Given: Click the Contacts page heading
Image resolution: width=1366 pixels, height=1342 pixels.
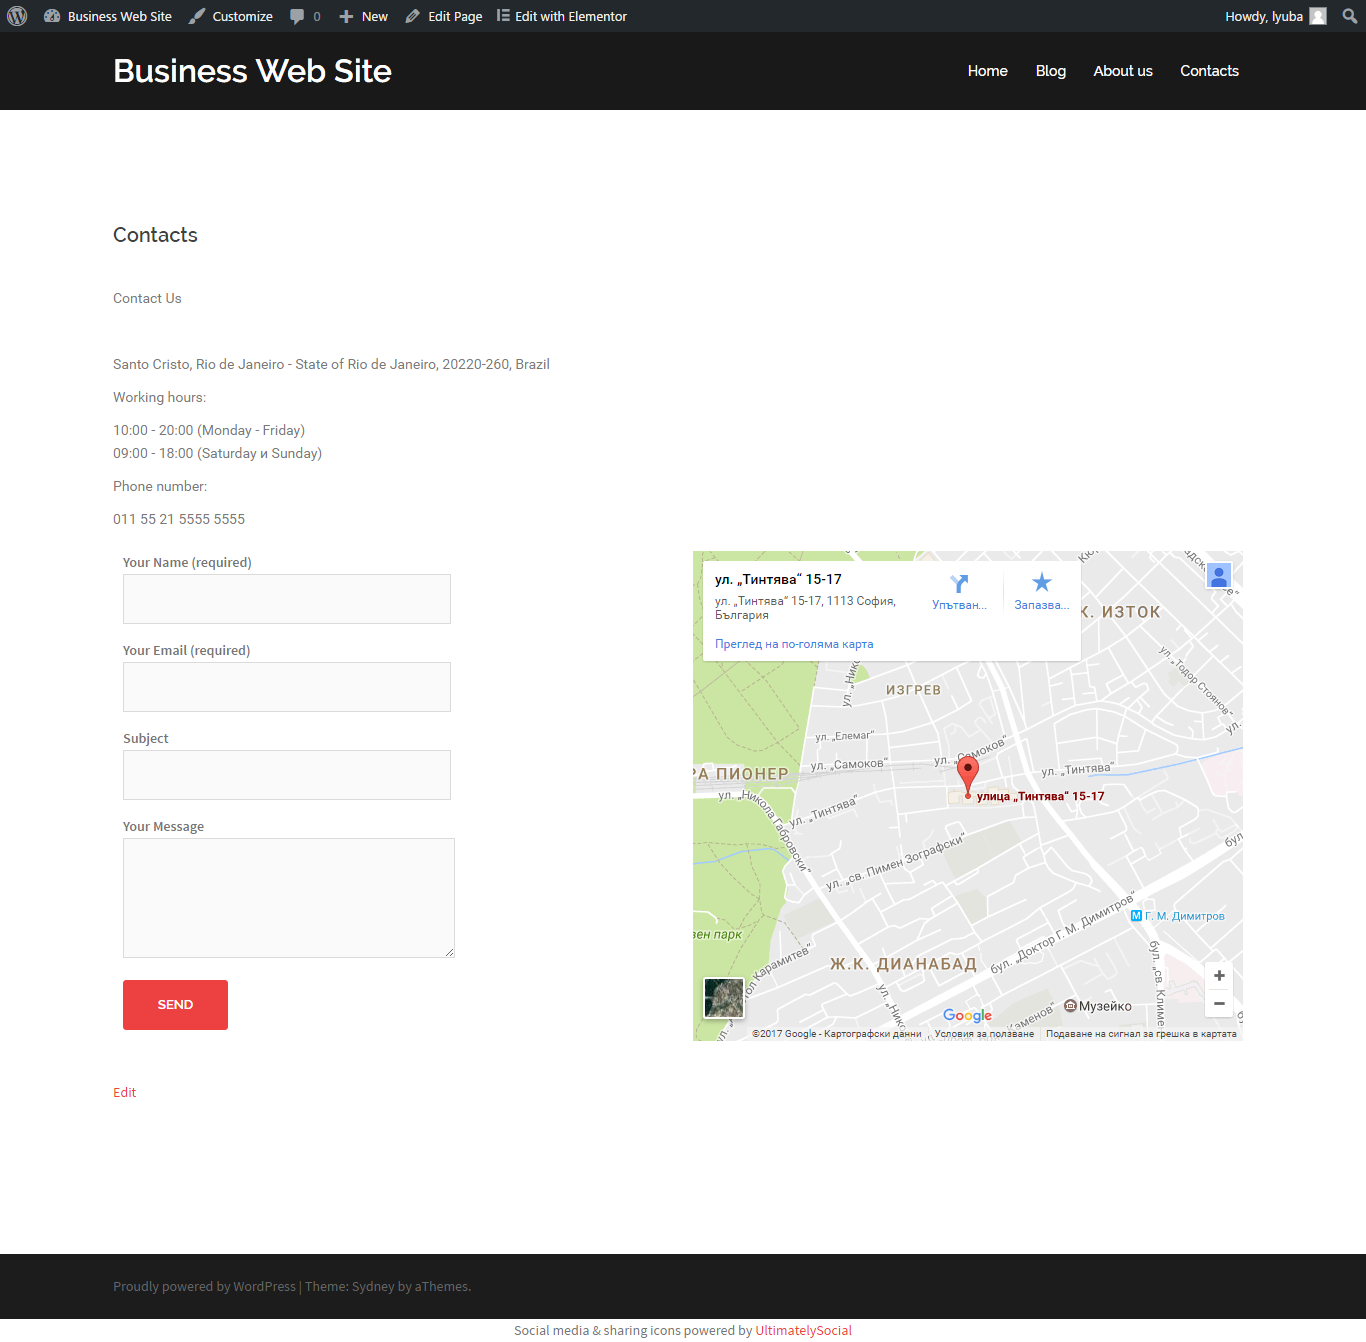Looking at the screenshot, I should click(155, 235).
